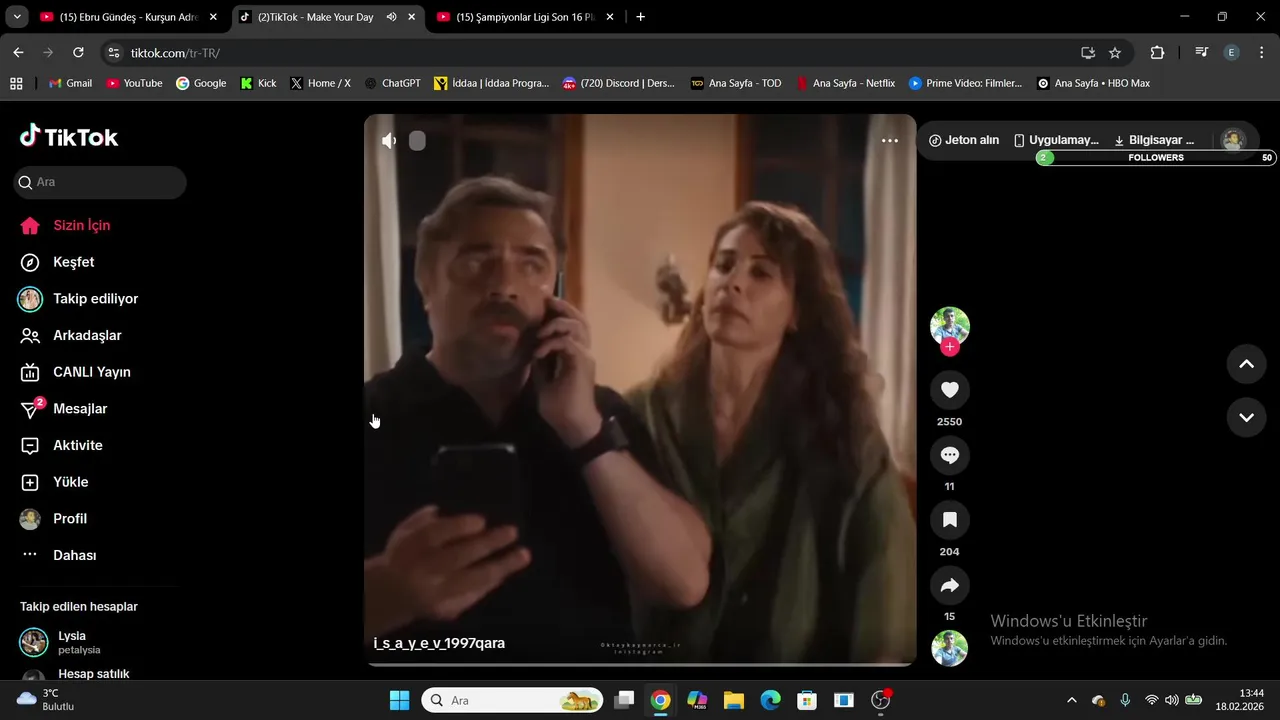Go to previous video with up arrow
The width and height of the screenshot is (1280, 720).
coord(1246,364)
